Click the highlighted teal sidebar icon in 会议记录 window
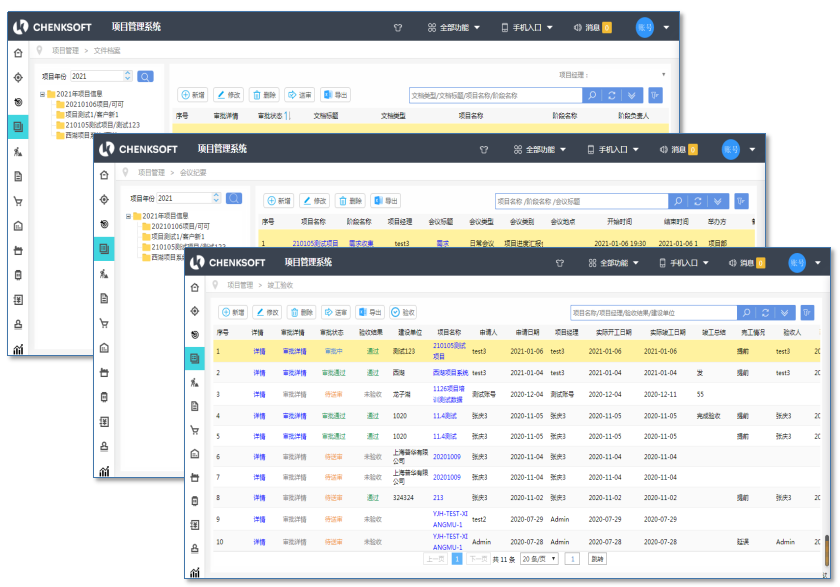 [104, 249]
